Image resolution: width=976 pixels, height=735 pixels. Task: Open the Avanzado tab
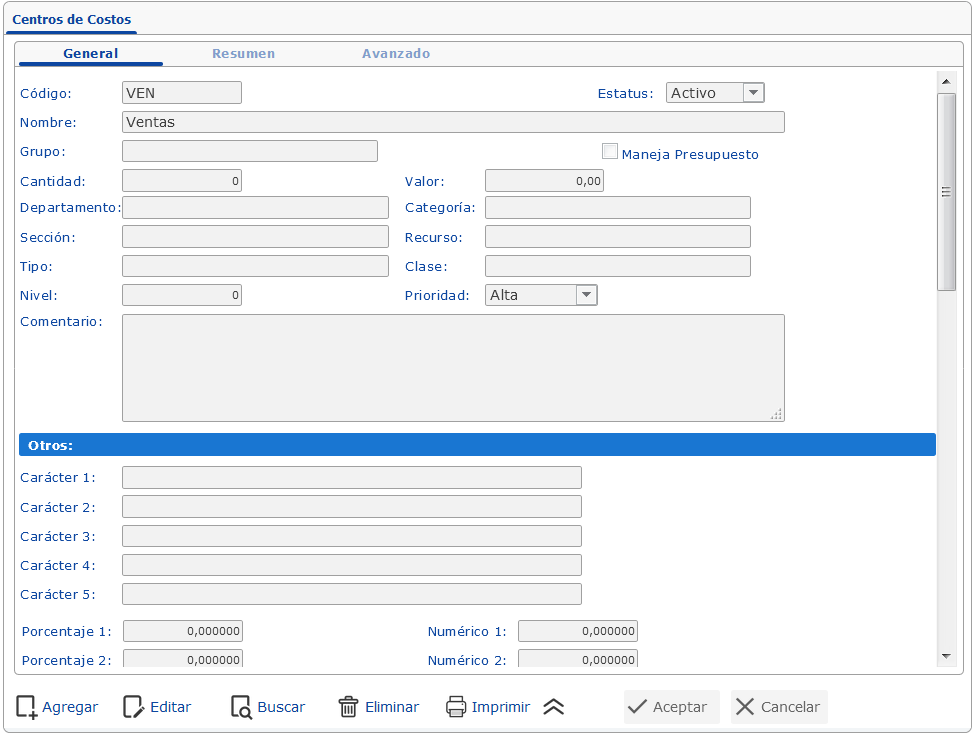[x=396, y=54]
